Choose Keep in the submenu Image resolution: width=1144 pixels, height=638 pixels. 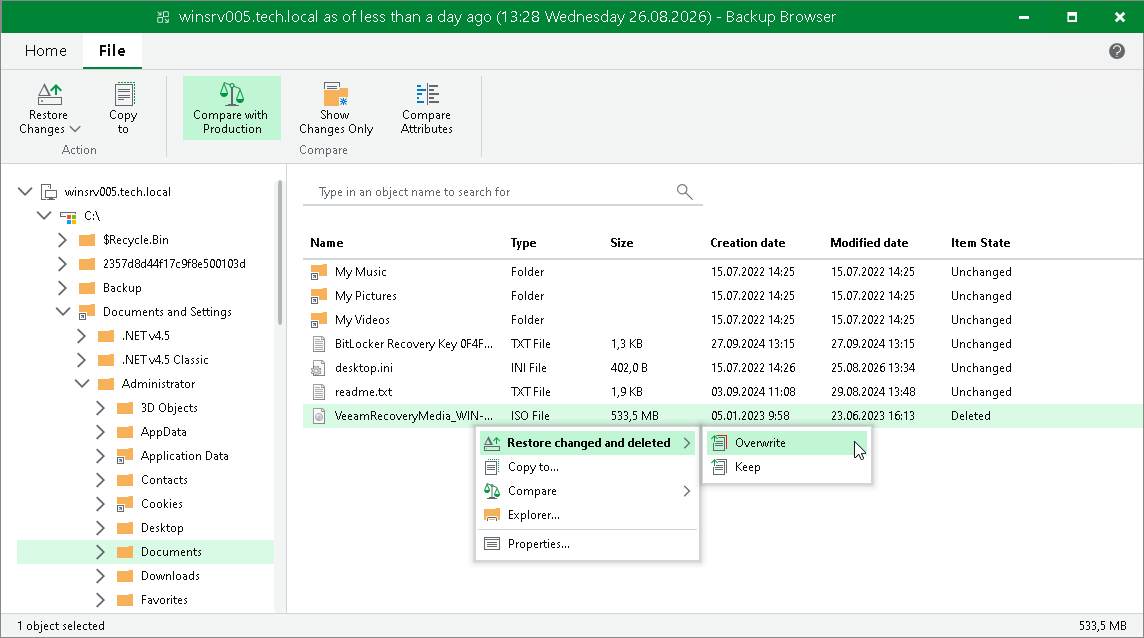(x=786, y=467)
